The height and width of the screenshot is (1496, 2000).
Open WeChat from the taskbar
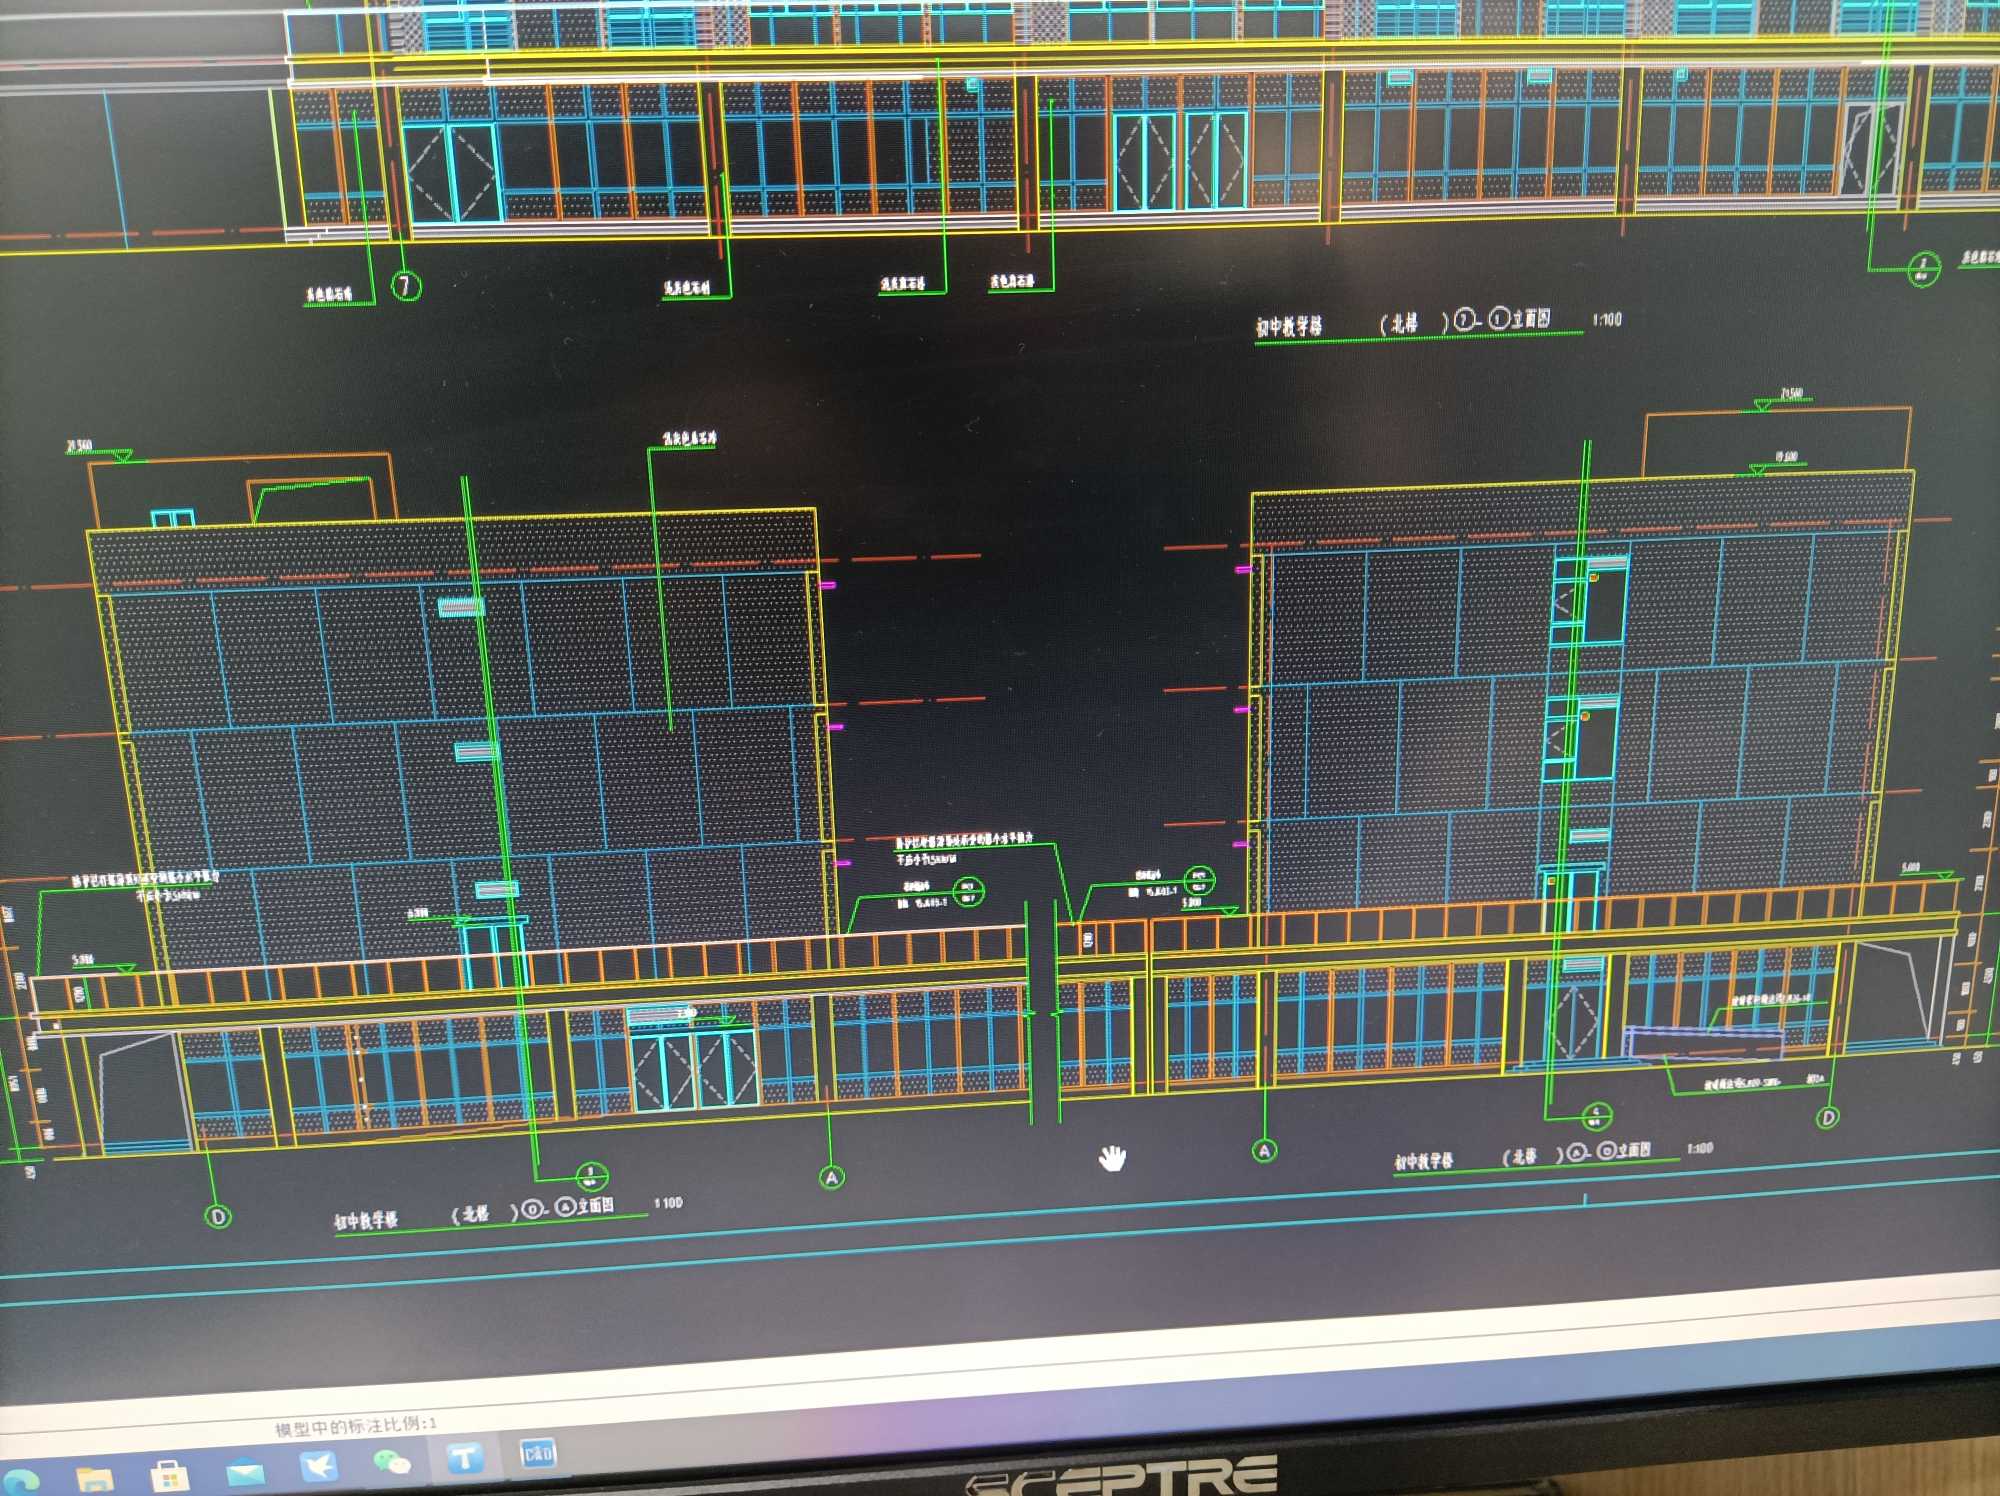coord(392,1463)
